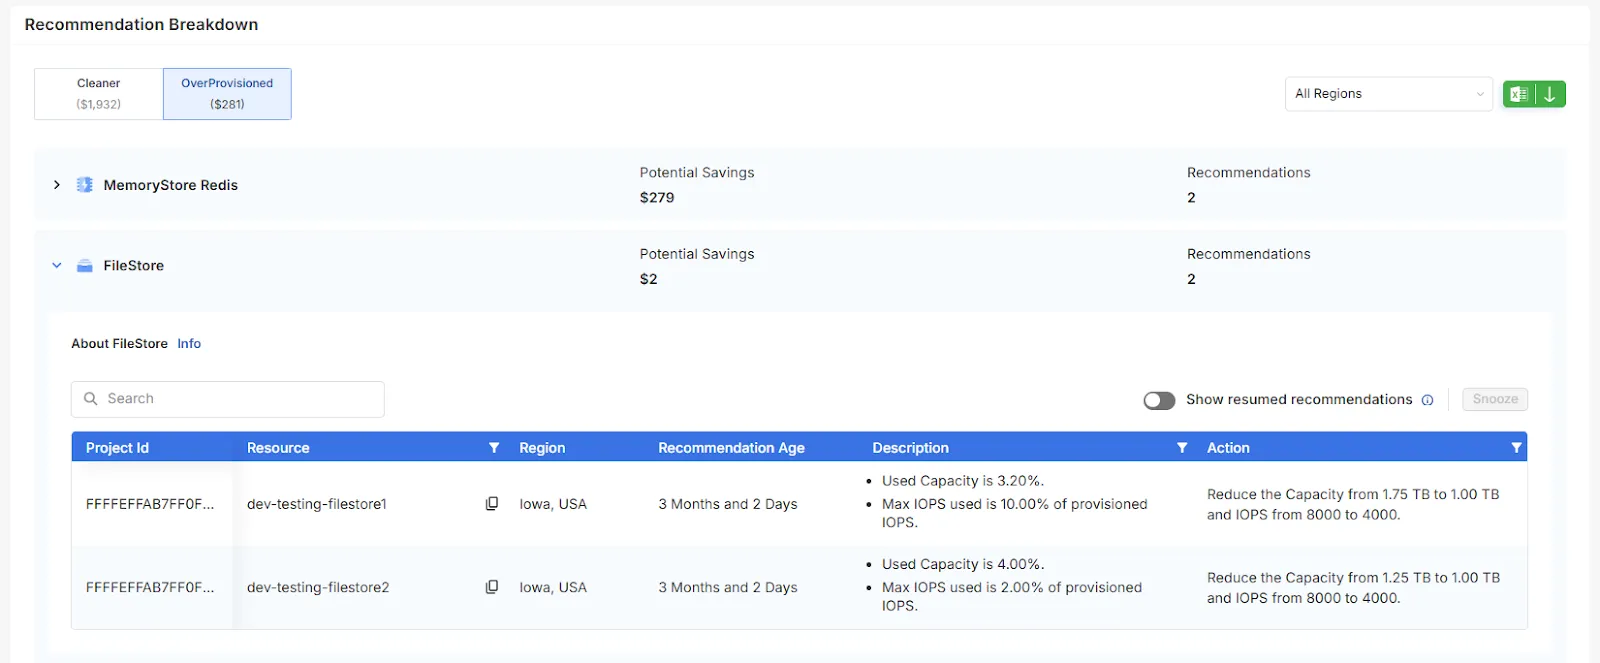This screenshot has width=1600, height=663.
Task: Click the MemoryStore Redis label
Action: tap(171, 185)
